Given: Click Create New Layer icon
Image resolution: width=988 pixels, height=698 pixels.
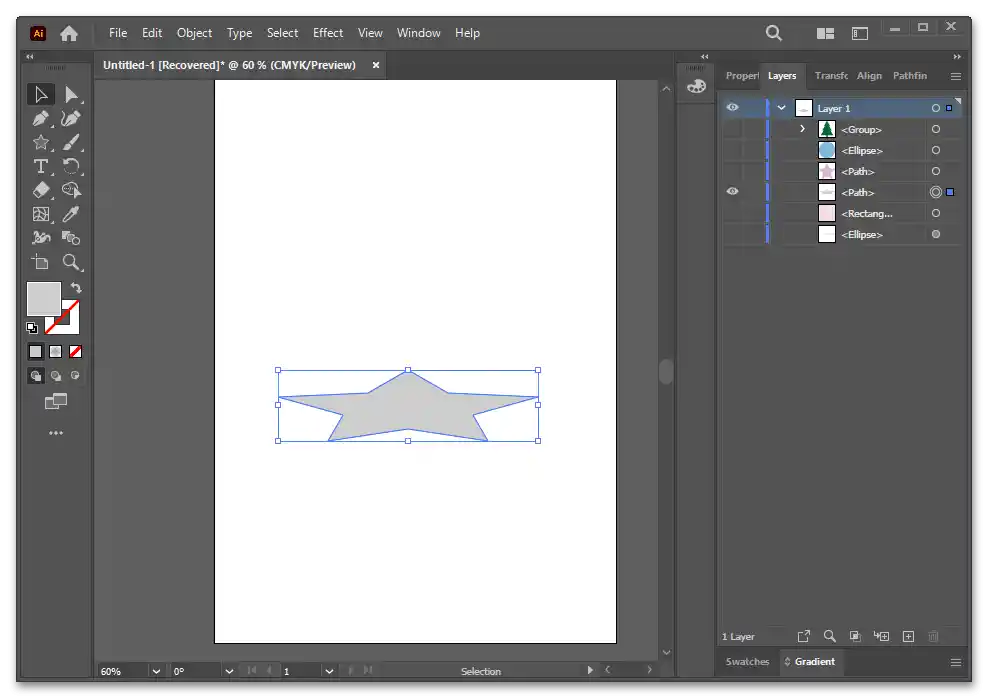Looking at the screenshot, I should [908, 636].
